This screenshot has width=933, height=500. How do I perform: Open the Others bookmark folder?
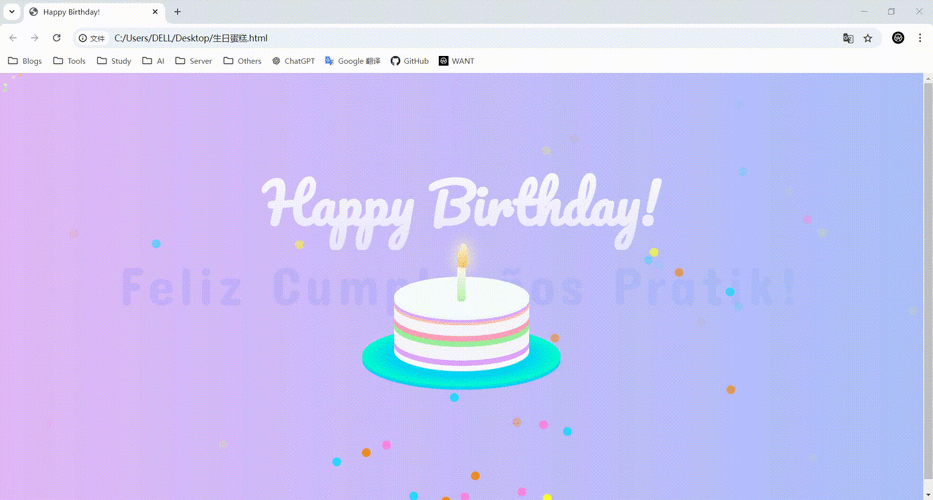pos(242,61)
